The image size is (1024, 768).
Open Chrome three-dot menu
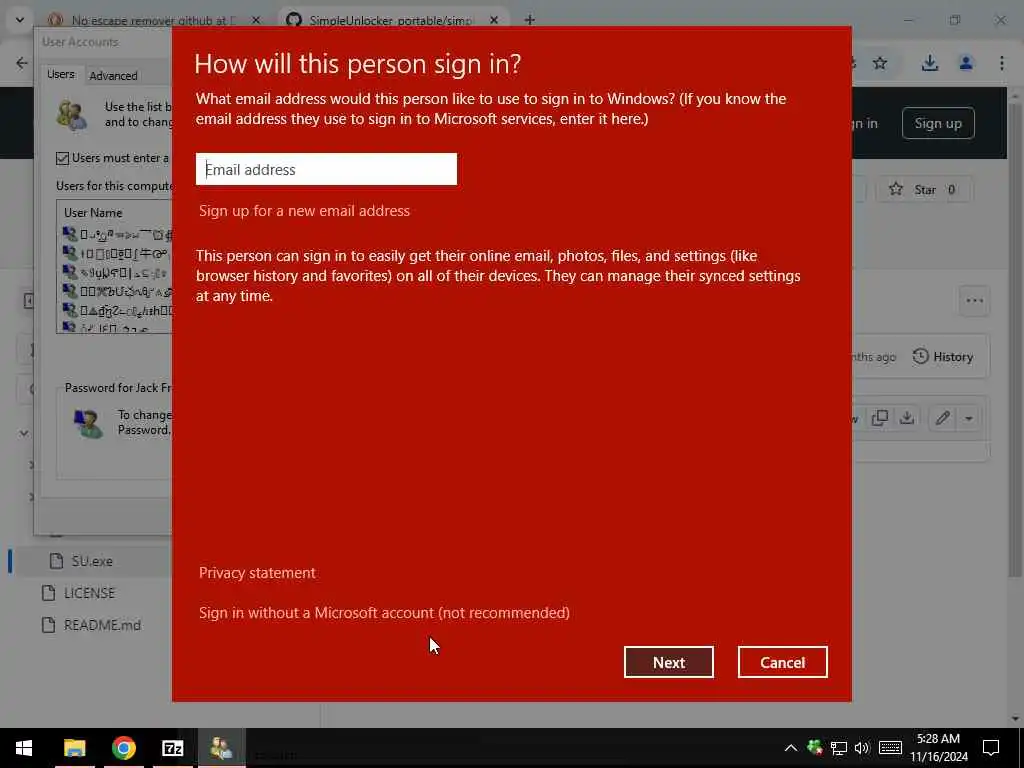[x=1002, y=63]
